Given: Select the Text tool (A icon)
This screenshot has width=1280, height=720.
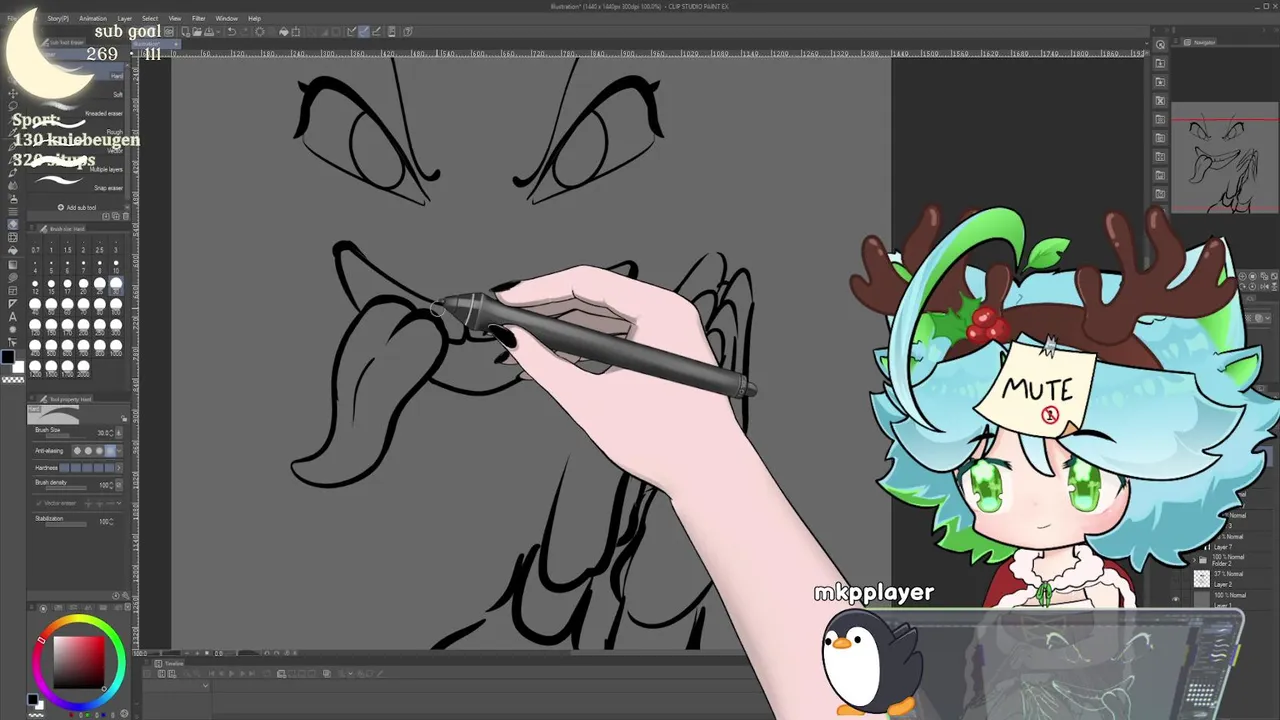Looking at the screenshot, I should coord(13,317).
